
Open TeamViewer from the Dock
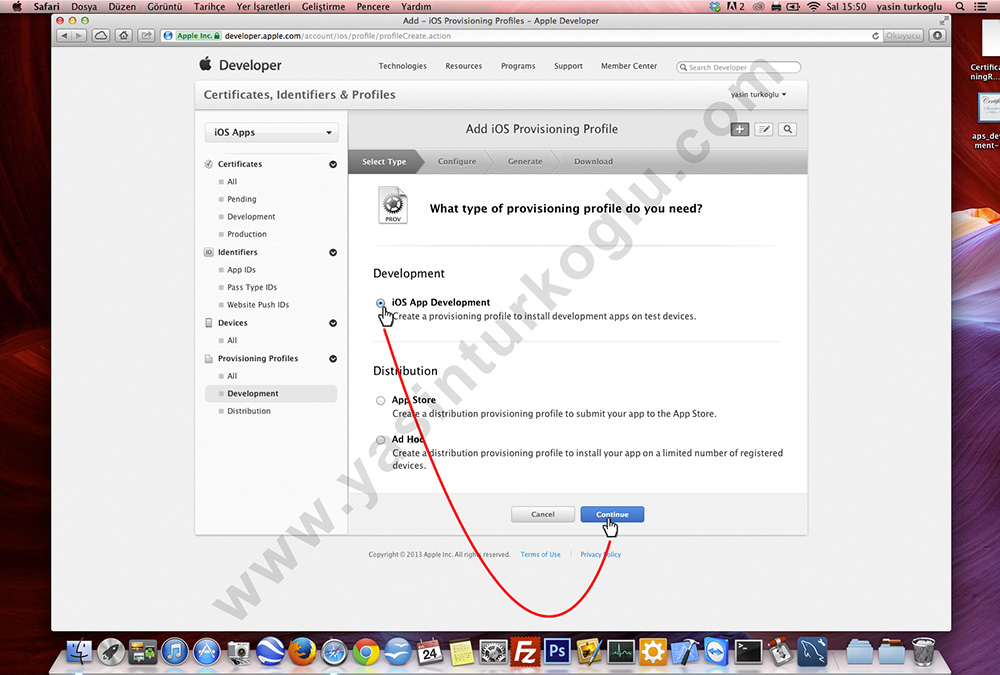[717, 652]
